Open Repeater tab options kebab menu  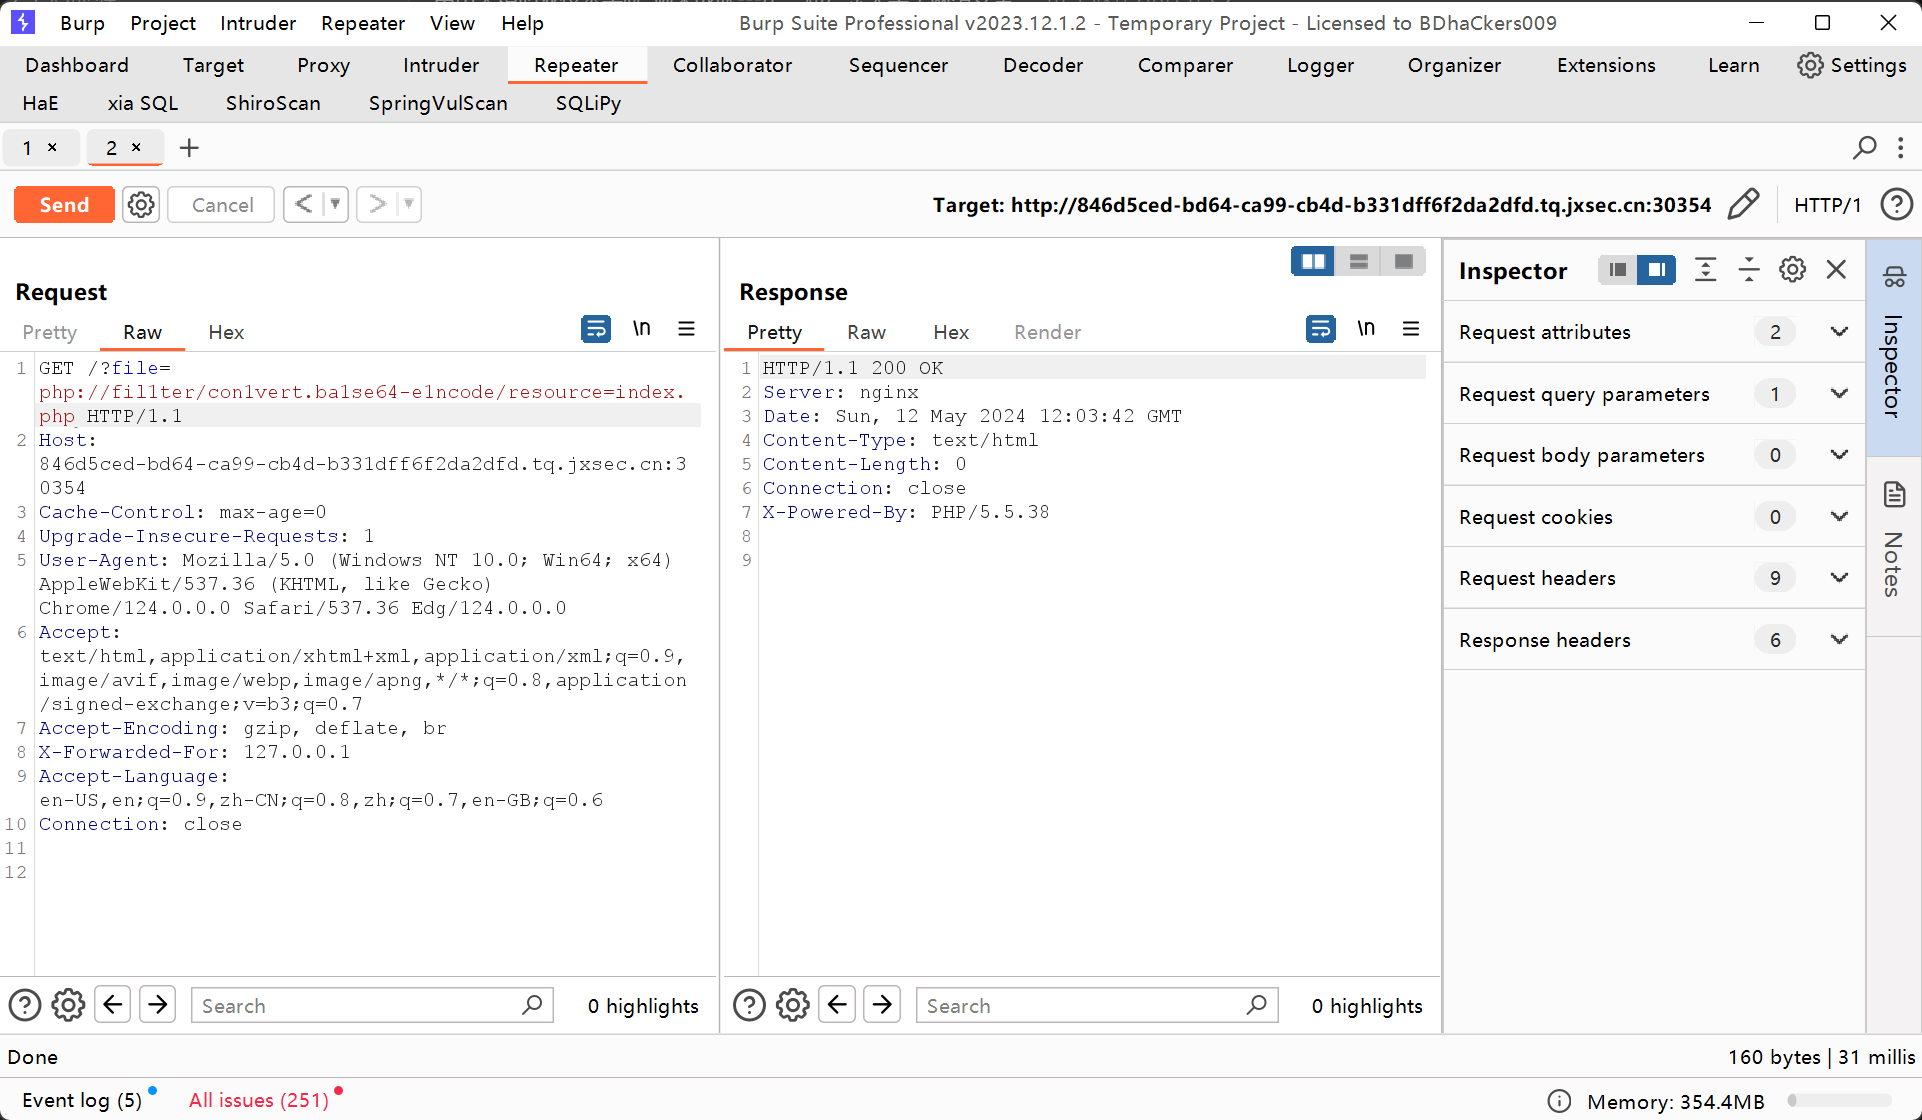tap(1901, 148)
